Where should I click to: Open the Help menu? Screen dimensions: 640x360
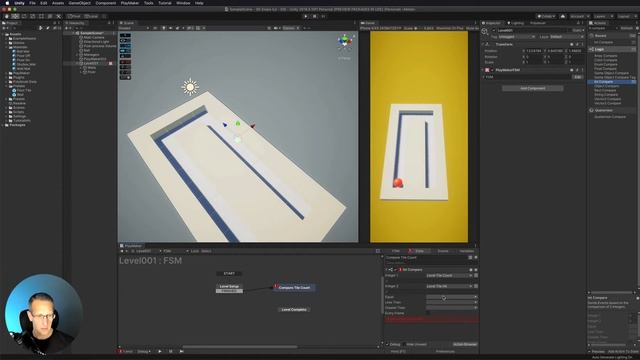pyautogui.click(x=199, y=3)
